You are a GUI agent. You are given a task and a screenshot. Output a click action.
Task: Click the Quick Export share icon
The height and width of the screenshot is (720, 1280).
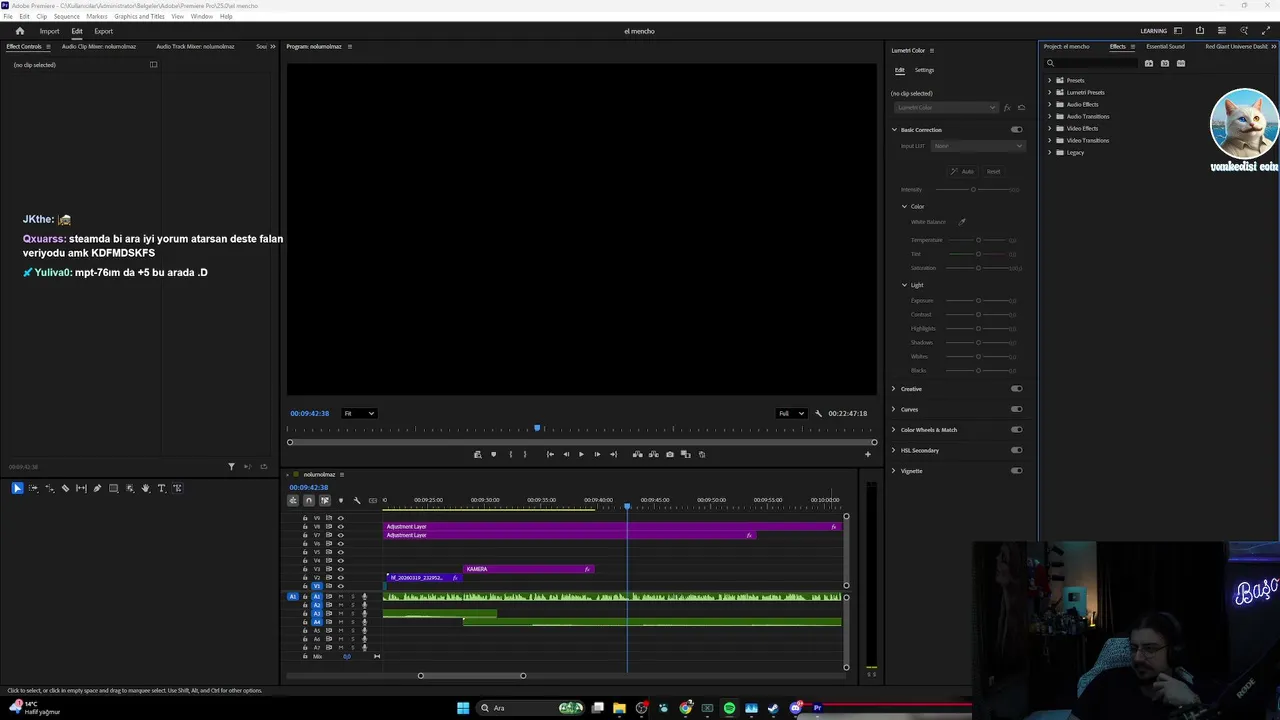[1200, 31]
